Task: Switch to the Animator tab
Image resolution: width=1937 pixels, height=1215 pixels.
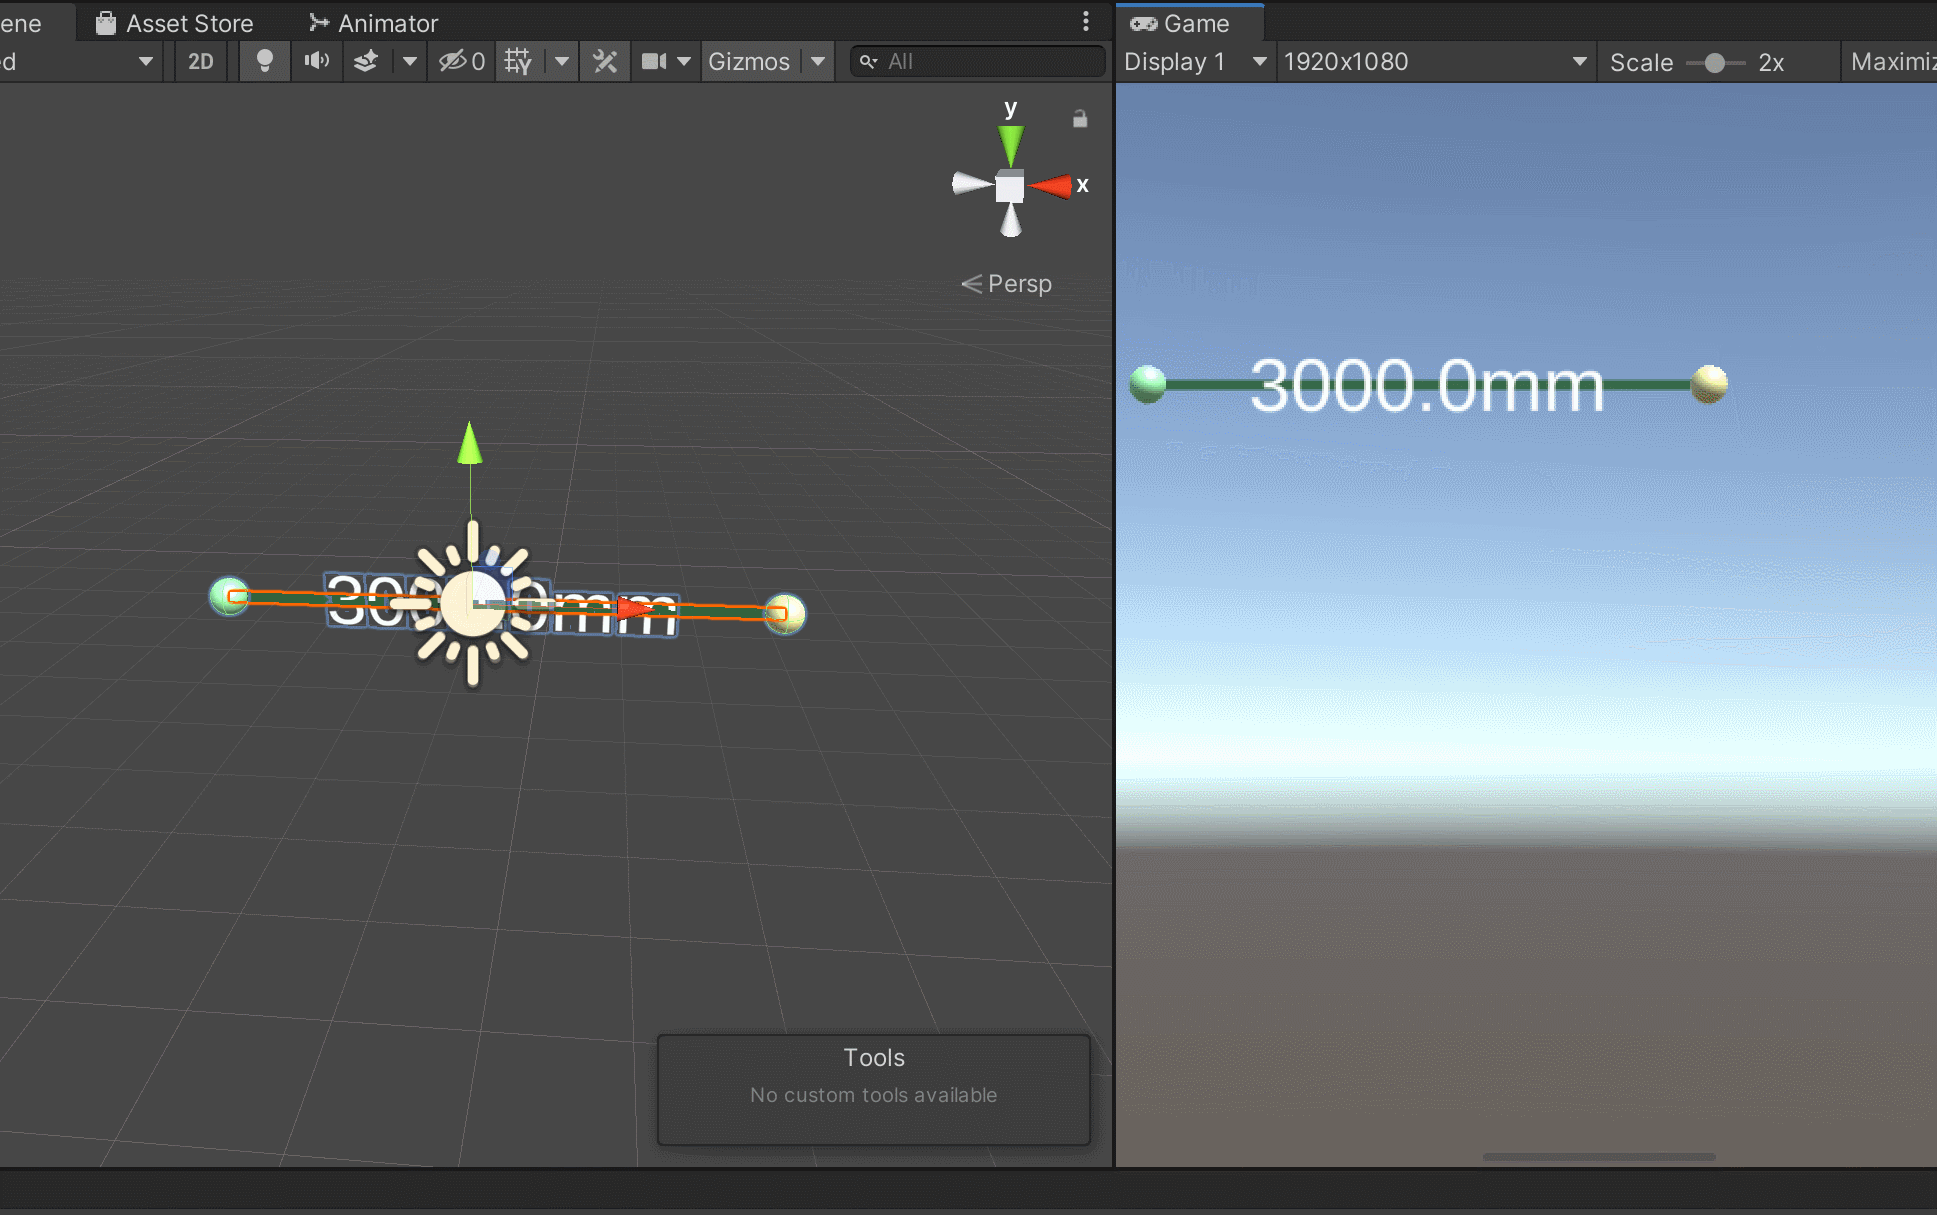Action: click(385, 22)
